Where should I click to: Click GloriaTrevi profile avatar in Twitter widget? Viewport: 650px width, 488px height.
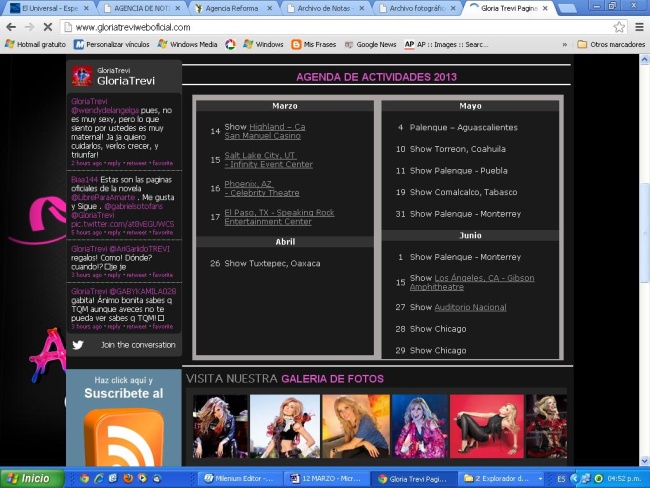pyautogui.click(x=82, y=75)
